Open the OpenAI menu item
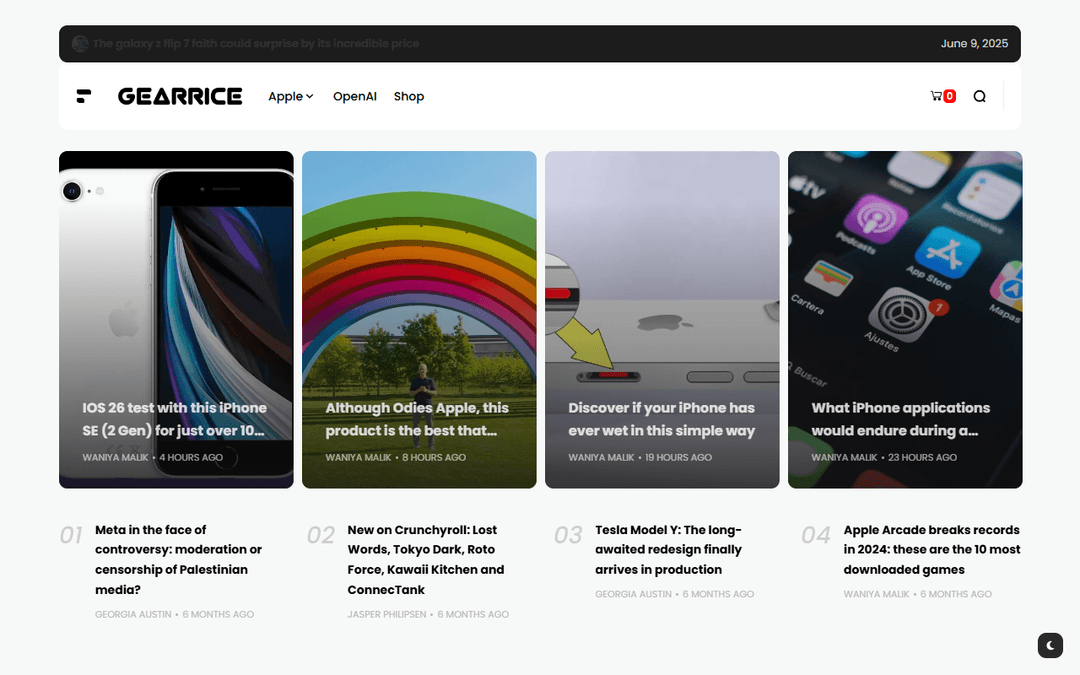Screen dimensions: 1080x675 point(355,96)
